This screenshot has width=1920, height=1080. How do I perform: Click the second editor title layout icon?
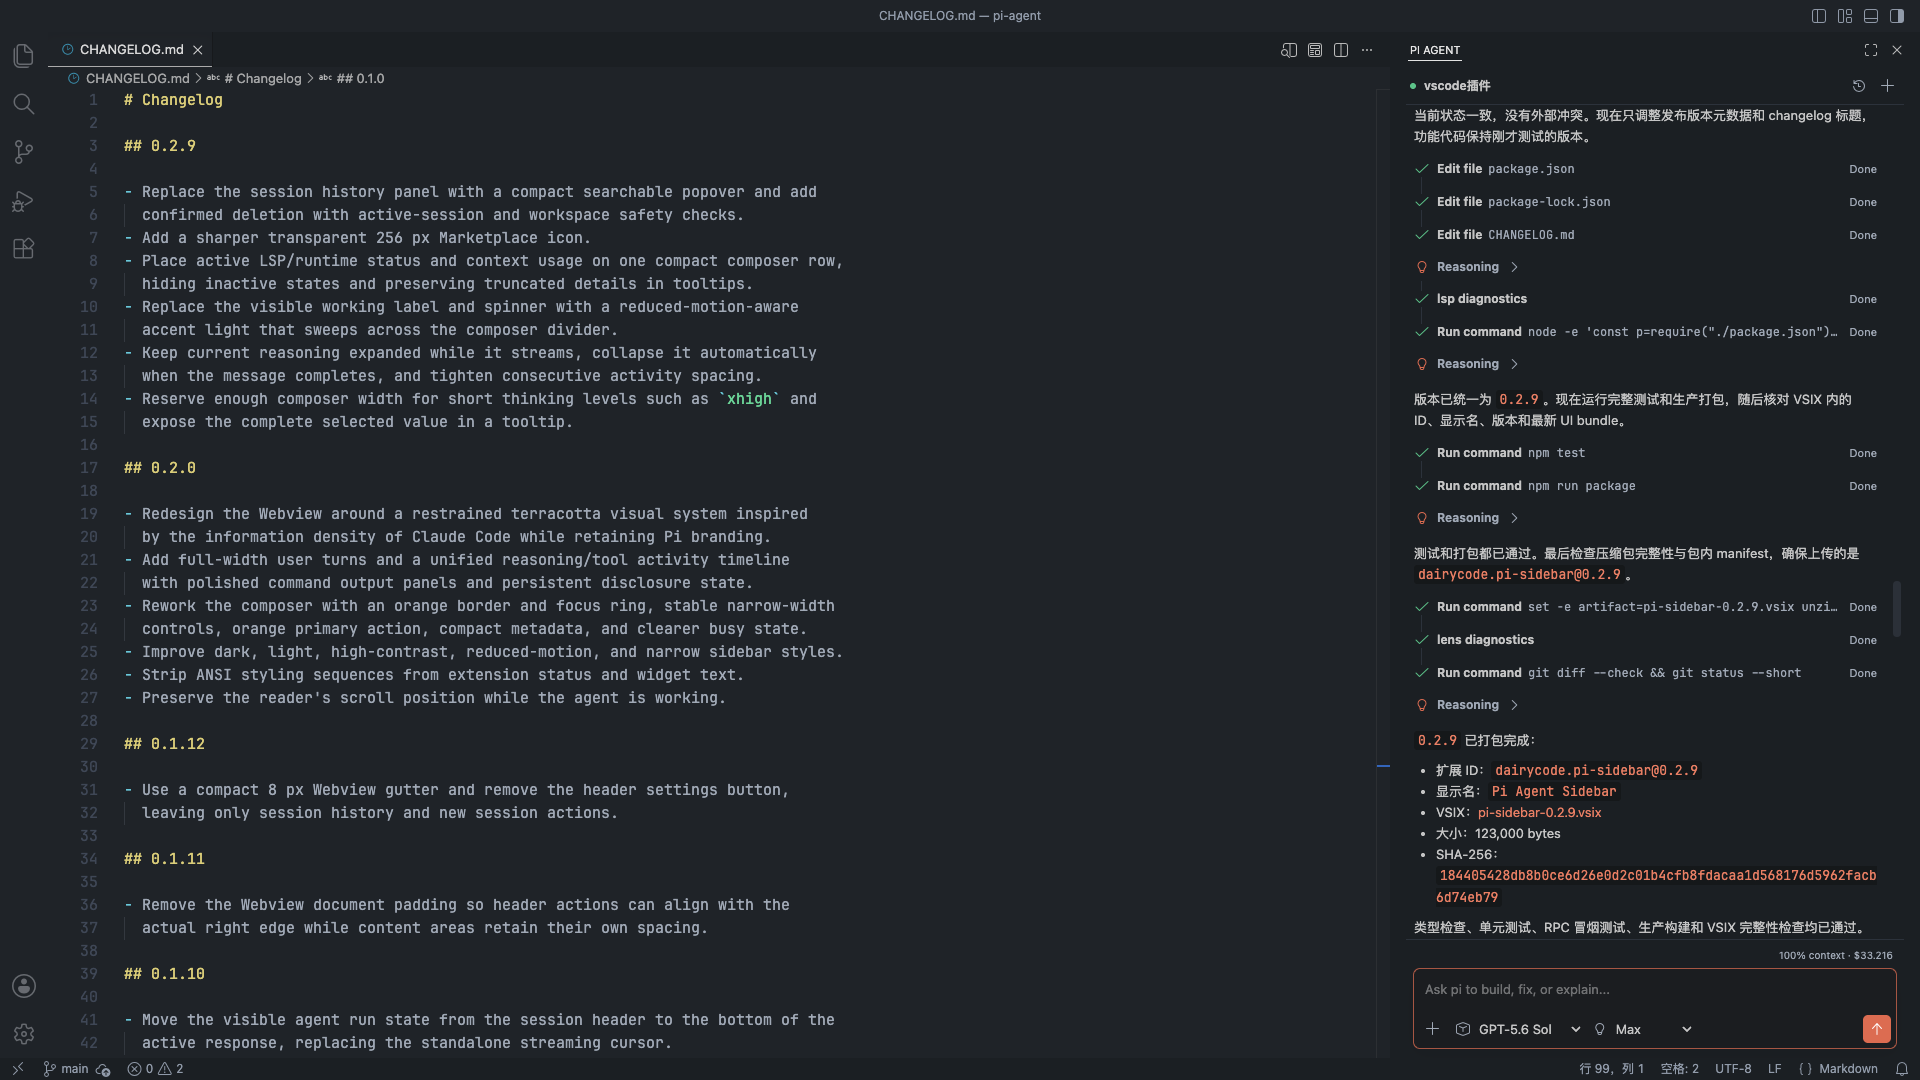[x=1315, y=50]
